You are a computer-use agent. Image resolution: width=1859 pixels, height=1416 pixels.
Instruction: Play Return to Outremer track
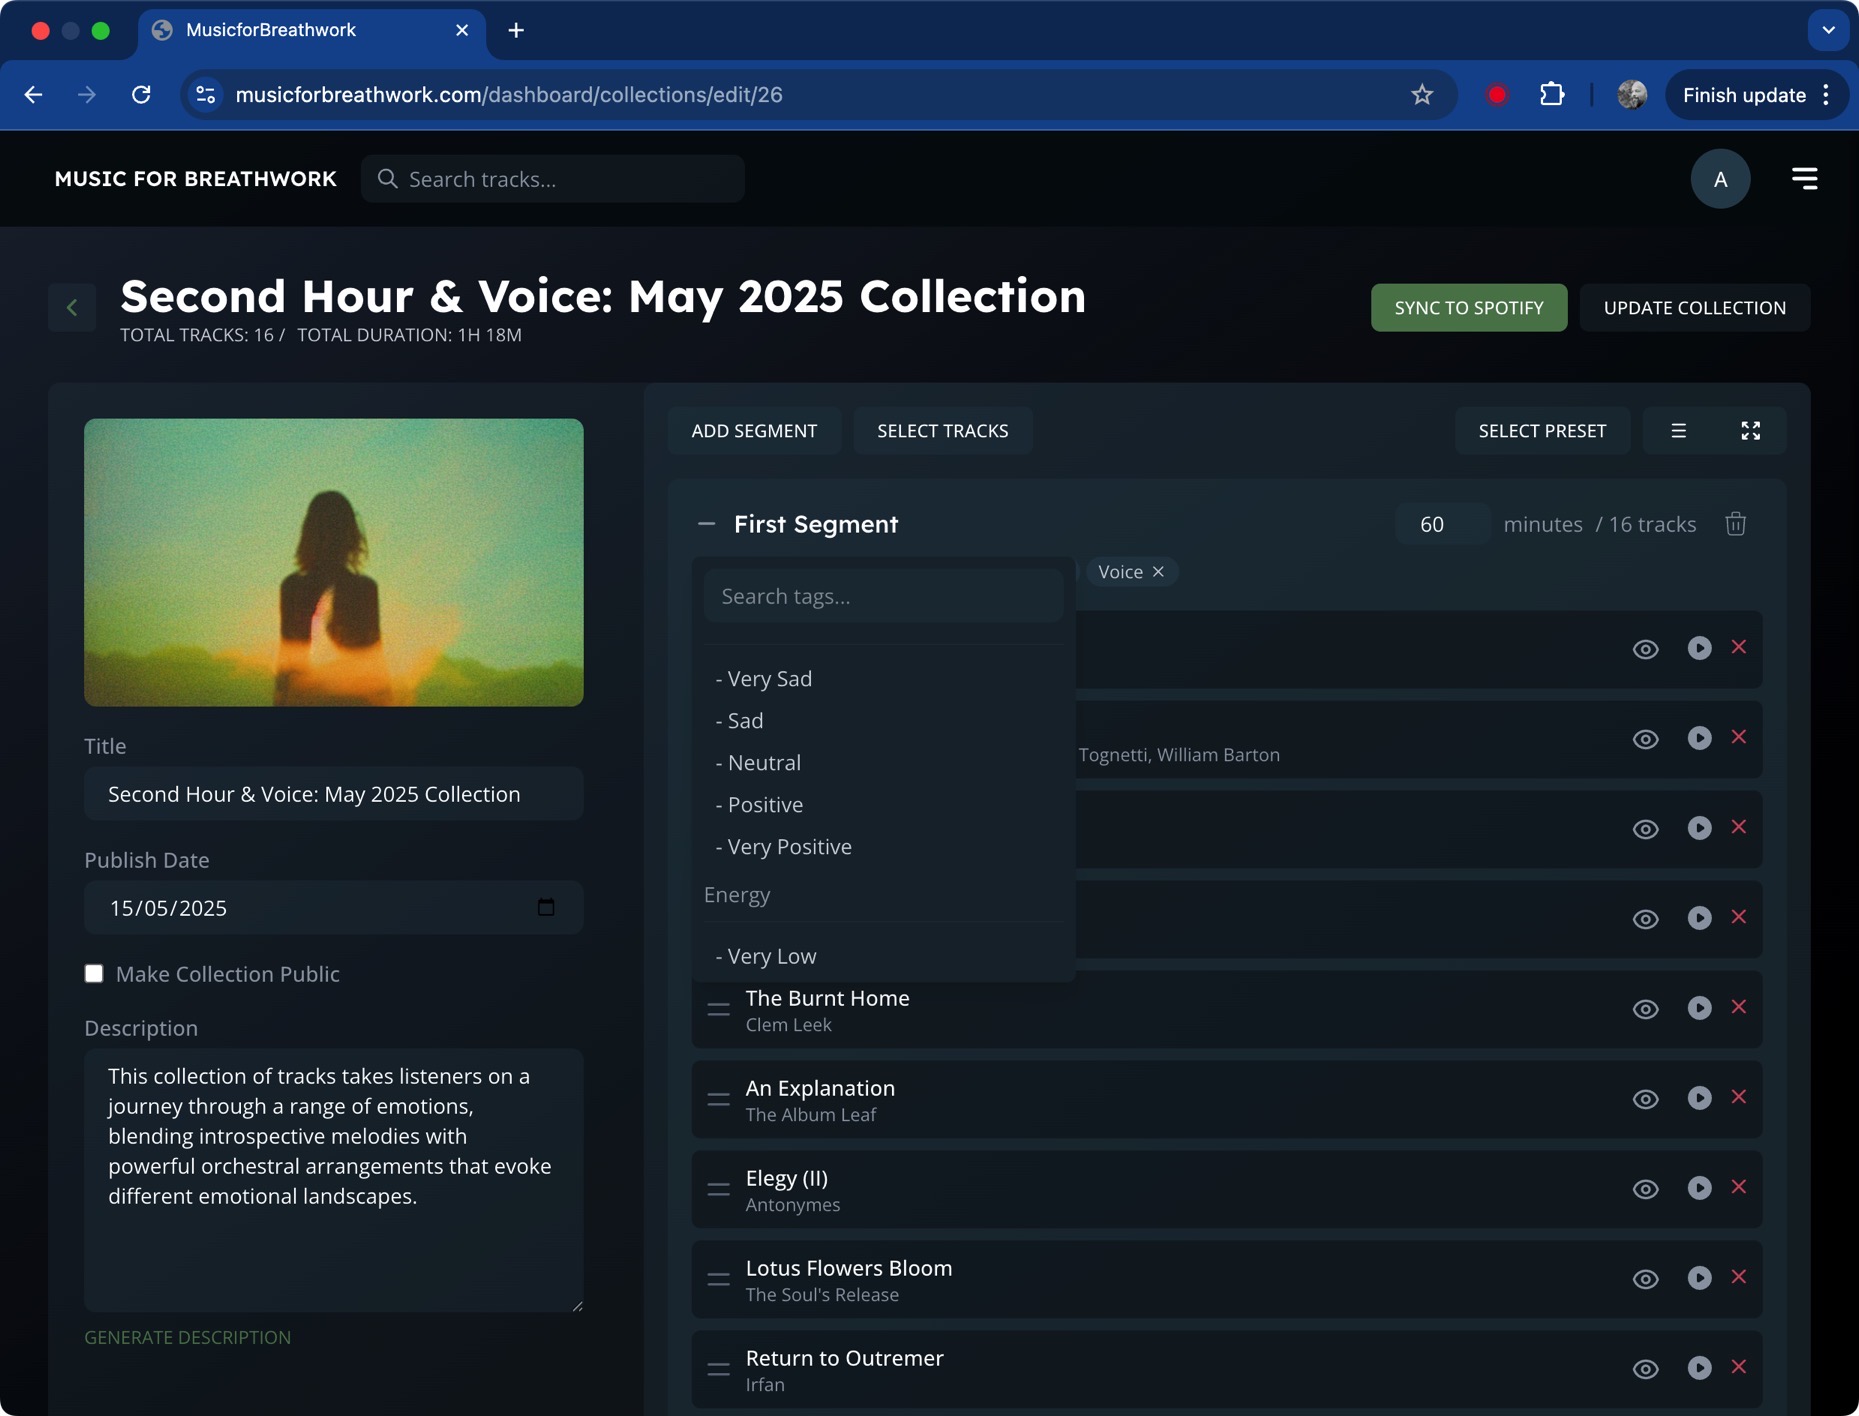pyautogui.click(x=1699, y=1368)
